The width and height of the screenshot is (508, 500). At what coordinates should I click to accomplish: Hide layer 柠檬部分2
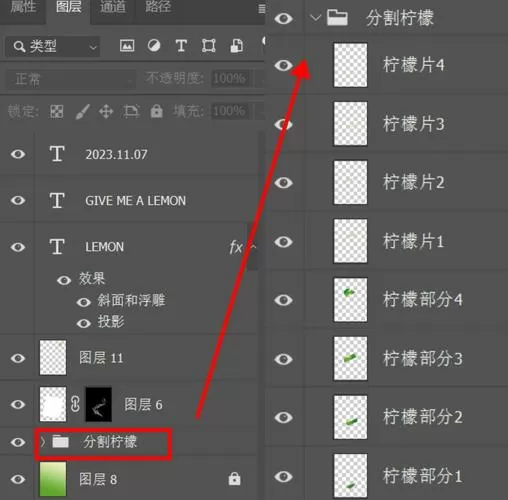tap(284, 417)
